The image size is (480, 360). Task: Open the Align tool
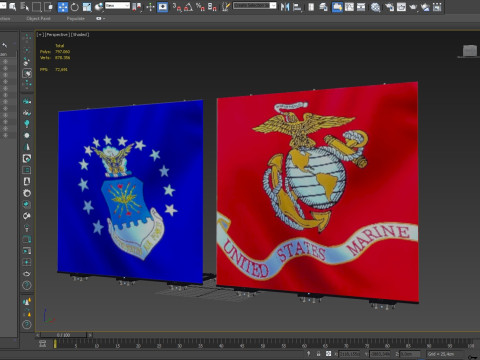point(297,7)
